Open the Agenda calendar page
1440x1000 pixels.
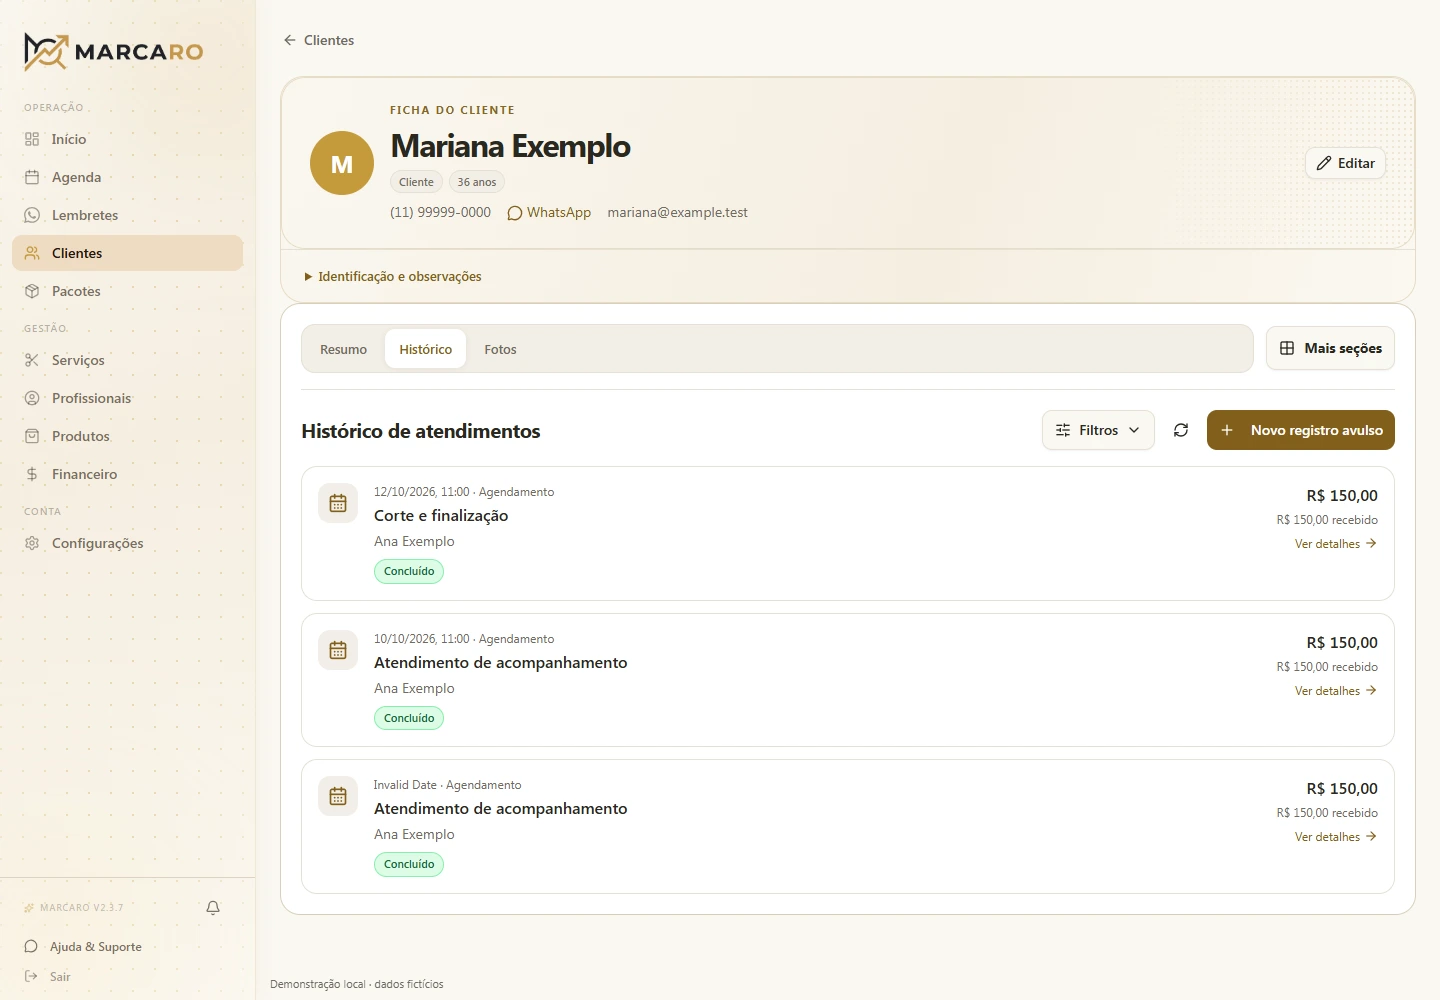pos(127,177)
